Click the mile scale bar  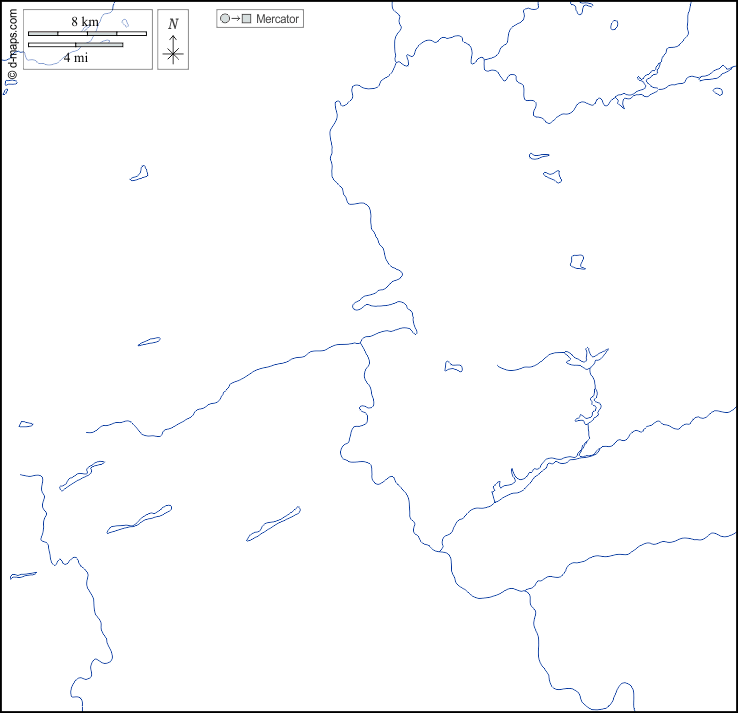click(75, 45)
